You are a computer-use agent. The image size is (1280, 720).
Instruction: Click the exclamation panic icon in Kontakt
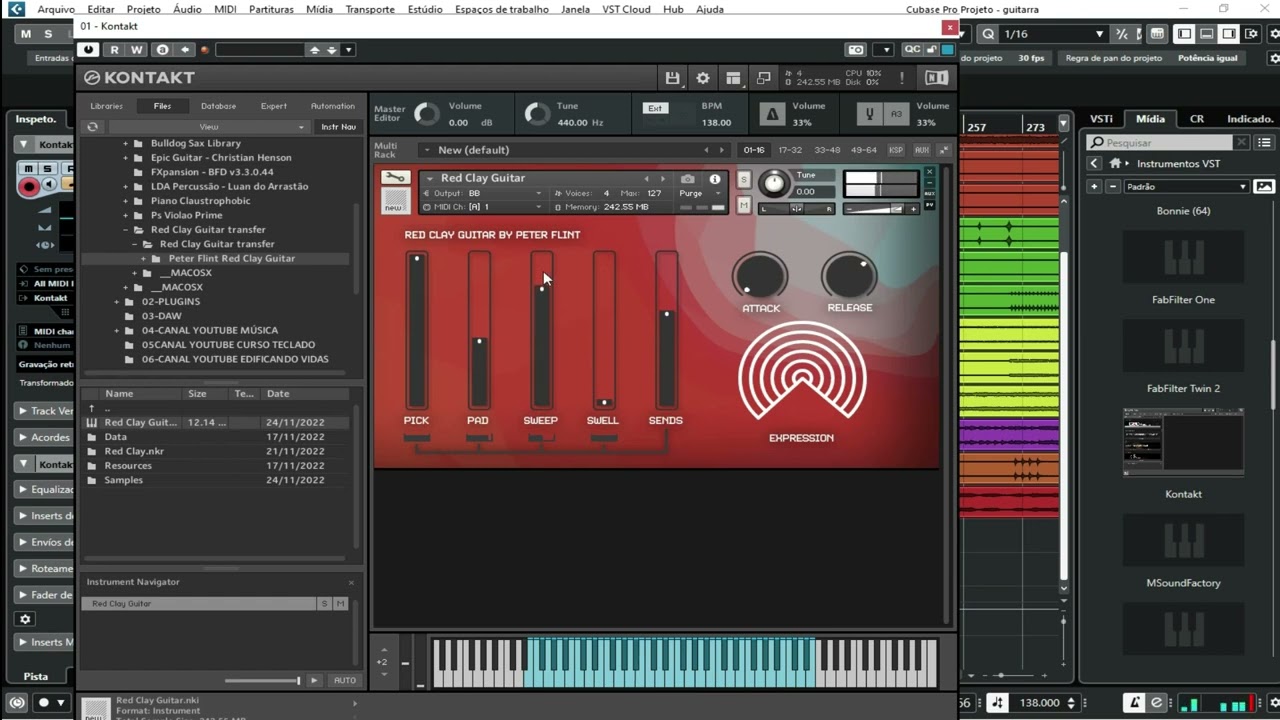point(902,78)
